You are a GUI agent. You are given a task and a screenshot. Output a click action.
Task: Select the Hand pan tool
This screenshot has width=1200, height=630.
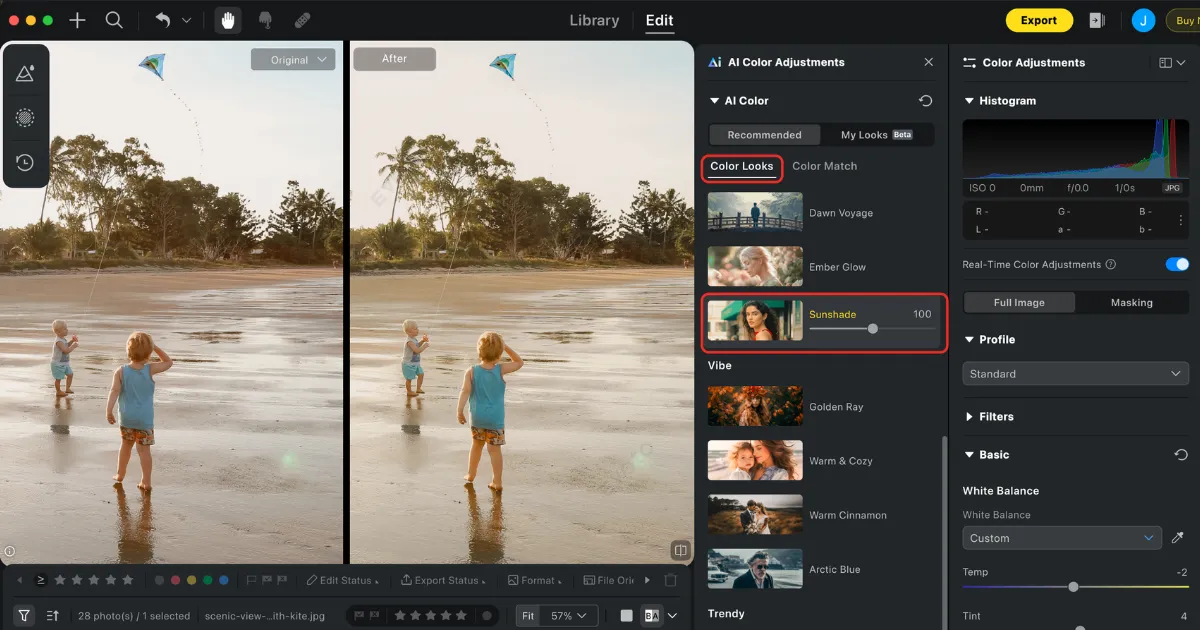pos(228,20)
